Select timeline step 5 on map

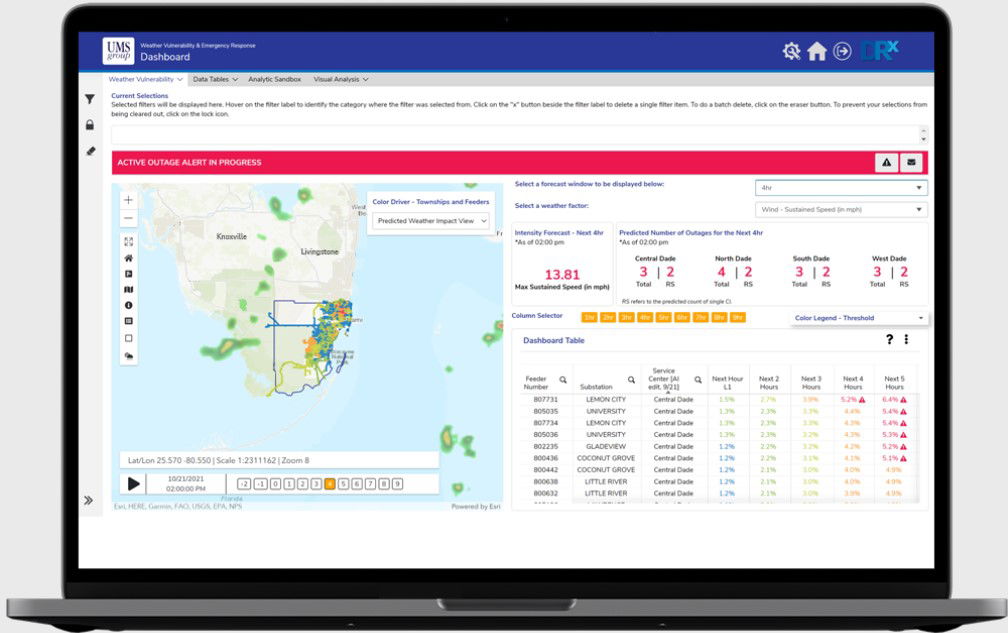click(343, 484)
